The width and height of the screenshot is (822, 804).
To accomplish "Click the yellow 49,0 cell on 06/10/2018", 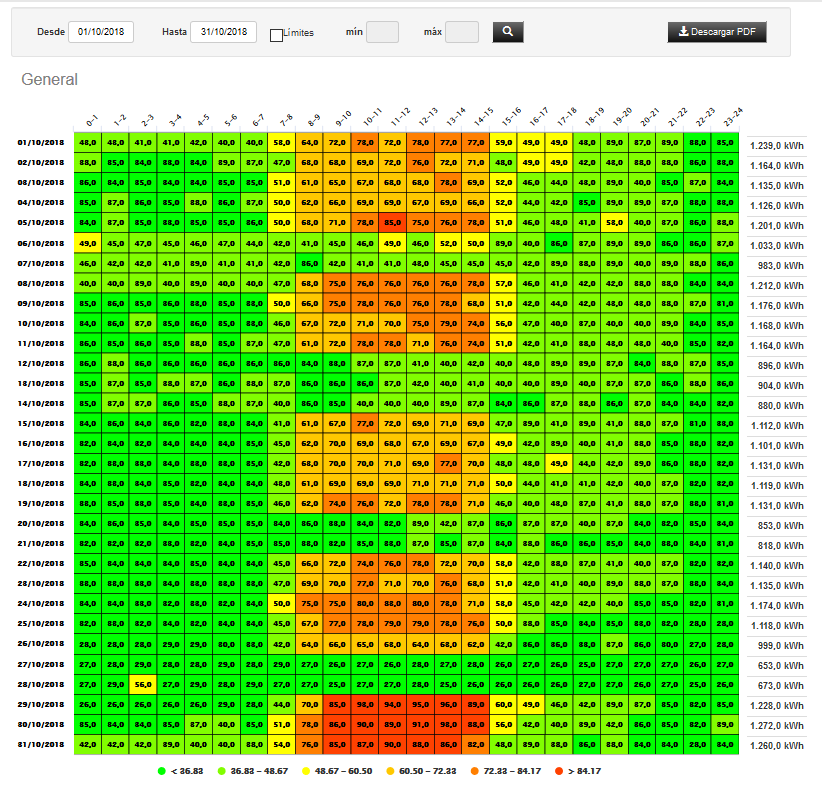I will click(87, 243).
